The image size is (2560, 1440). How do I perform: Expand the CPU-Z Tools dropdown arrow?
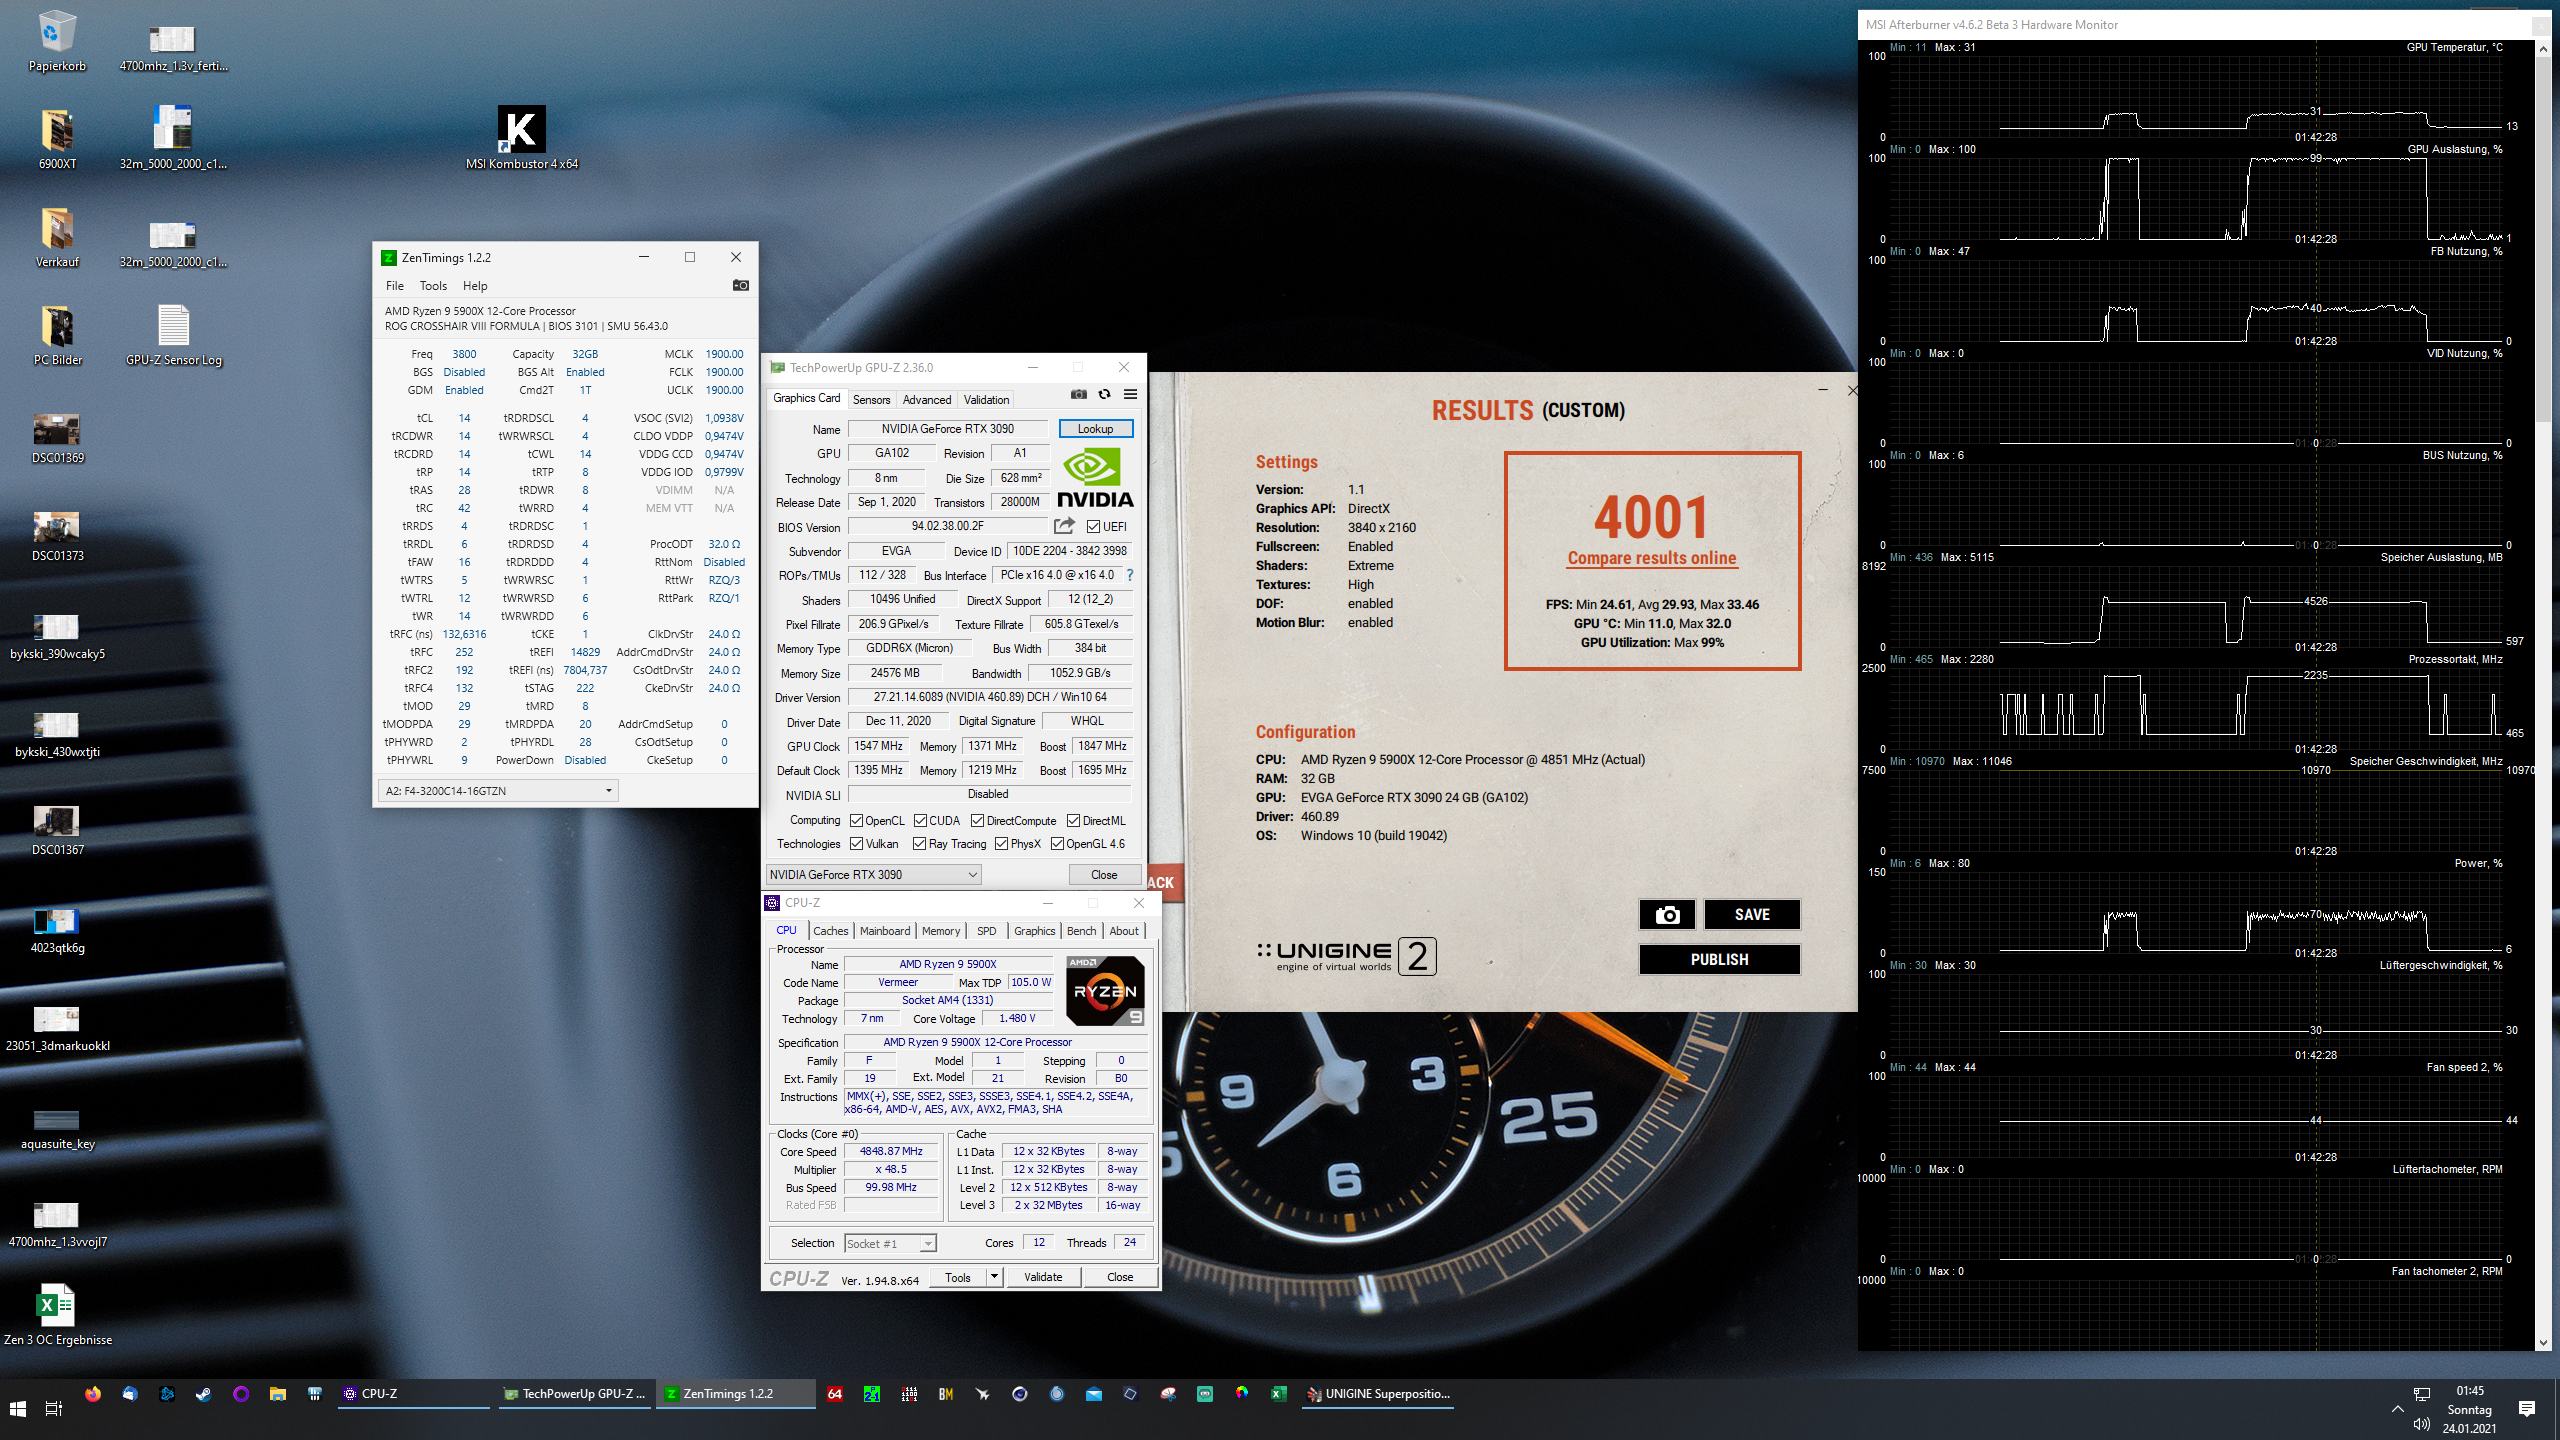[994, 1277]
